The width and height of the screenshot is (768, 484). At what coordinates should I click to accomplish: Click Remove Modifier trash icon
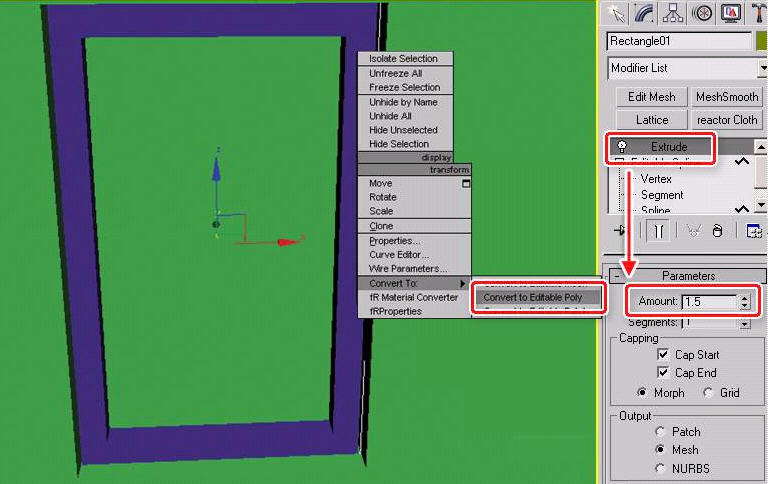[717, 230]
